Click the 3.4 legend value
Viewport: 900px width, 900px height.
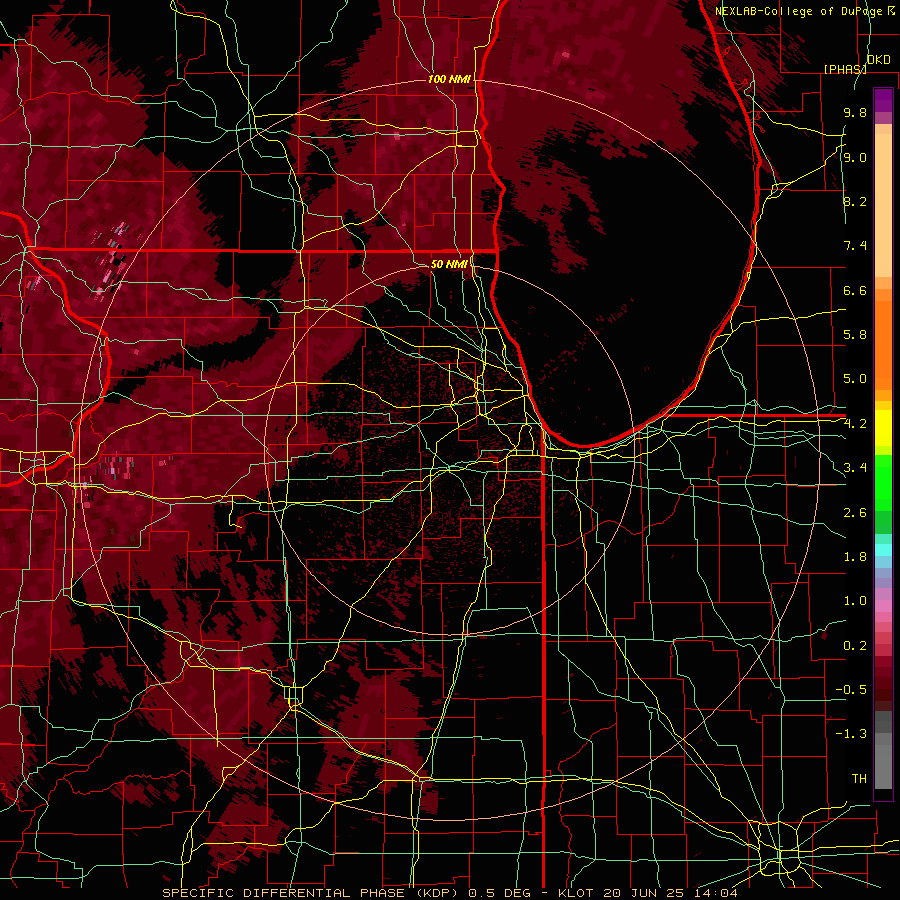pyautogui.click(x=855, y=468)
